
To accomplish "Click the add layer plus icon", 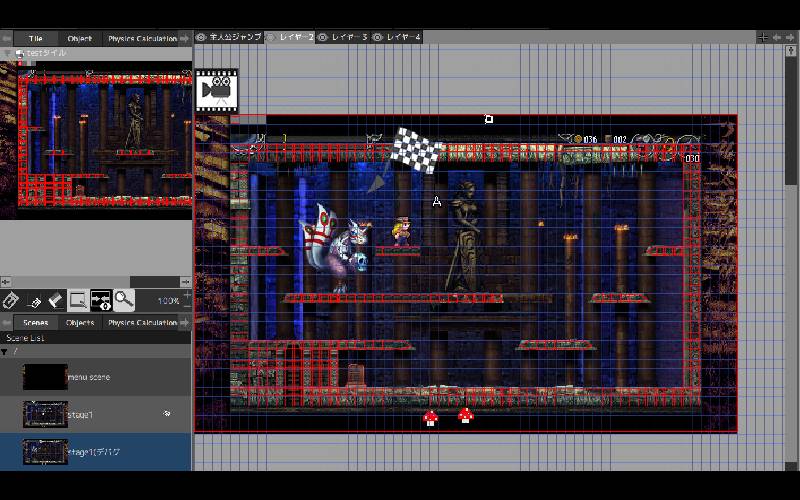I will tap(763, 37).
